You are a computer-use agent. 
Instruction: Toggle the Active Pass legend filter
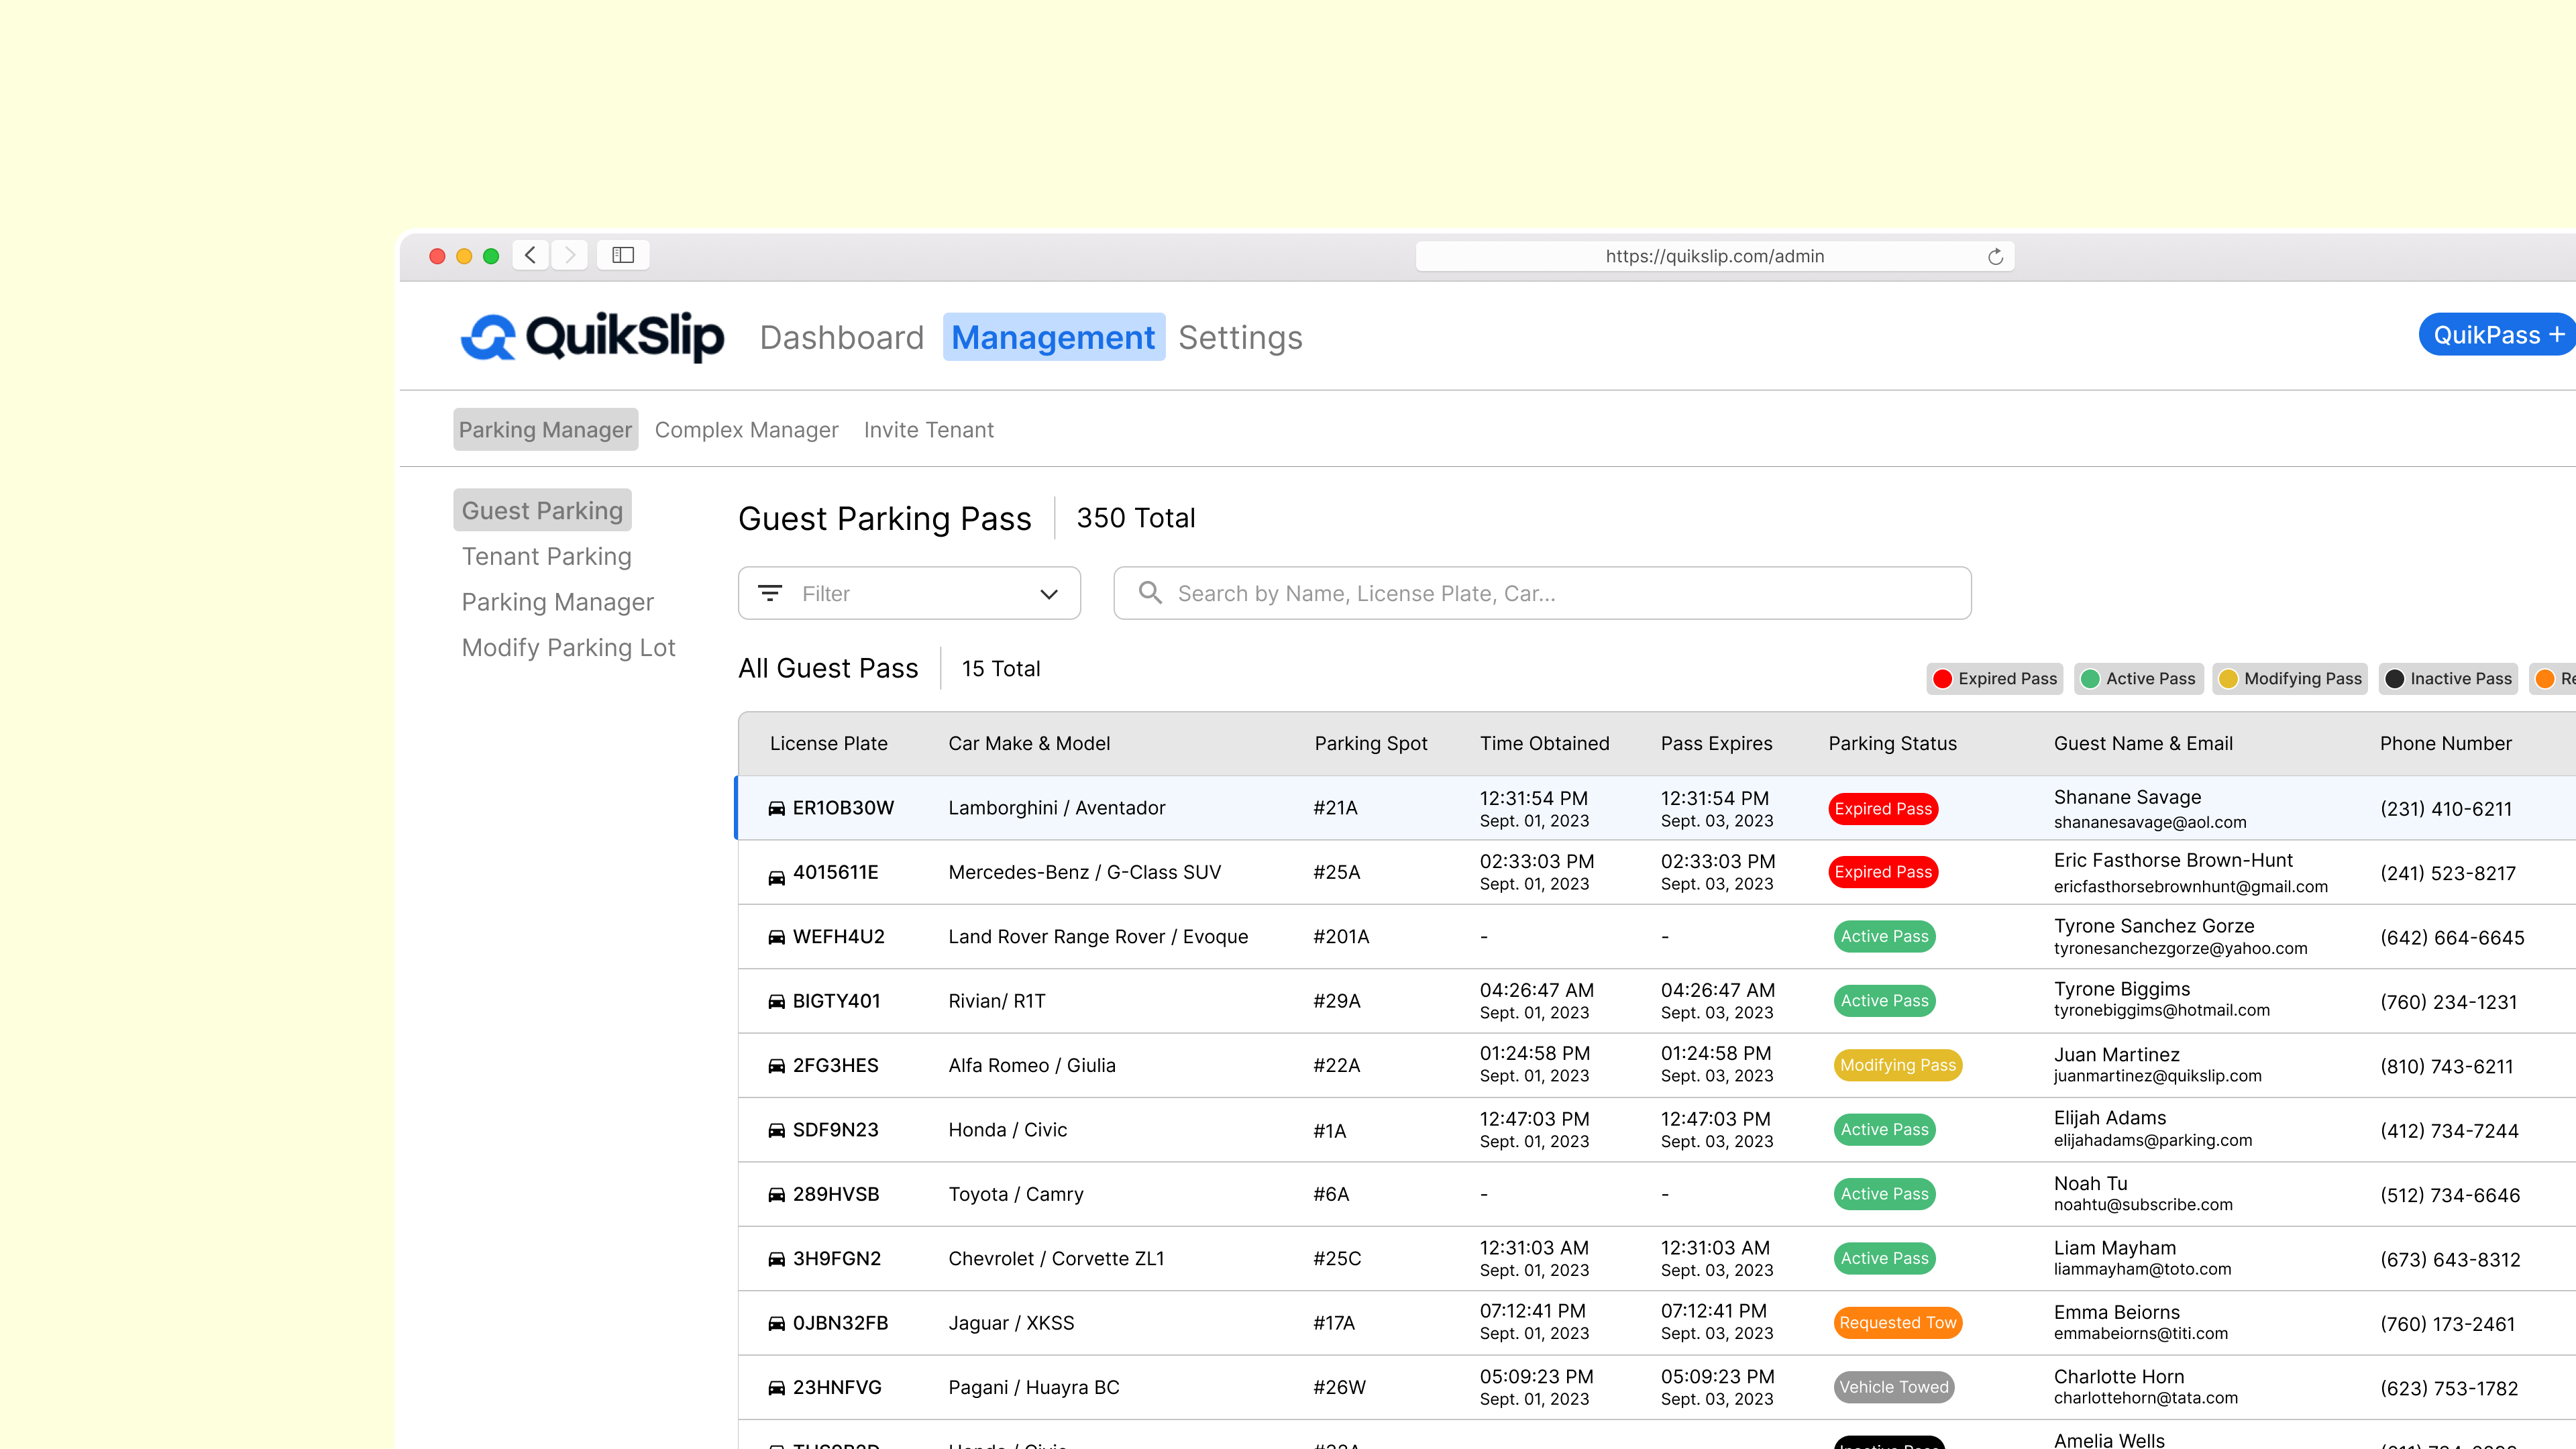pyautogui.click(x=2138, y=679)
